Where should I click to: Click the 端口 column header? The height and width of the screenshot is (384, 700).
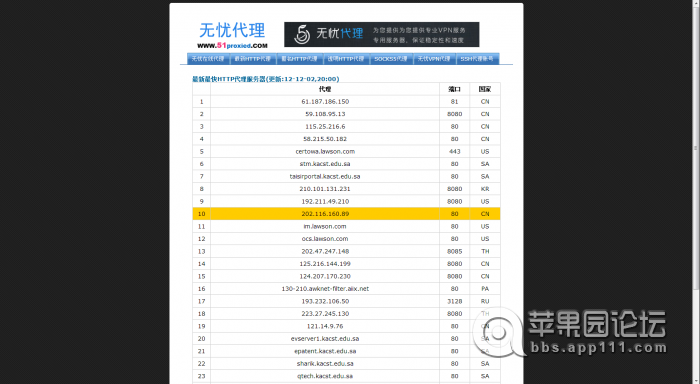pyautogui.click(x=454, y=89)
